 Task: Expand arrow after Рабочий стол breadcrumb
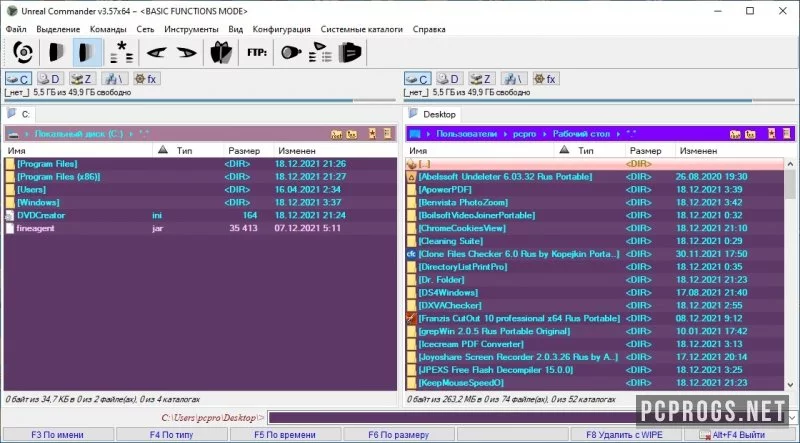(x=618, y=134)
